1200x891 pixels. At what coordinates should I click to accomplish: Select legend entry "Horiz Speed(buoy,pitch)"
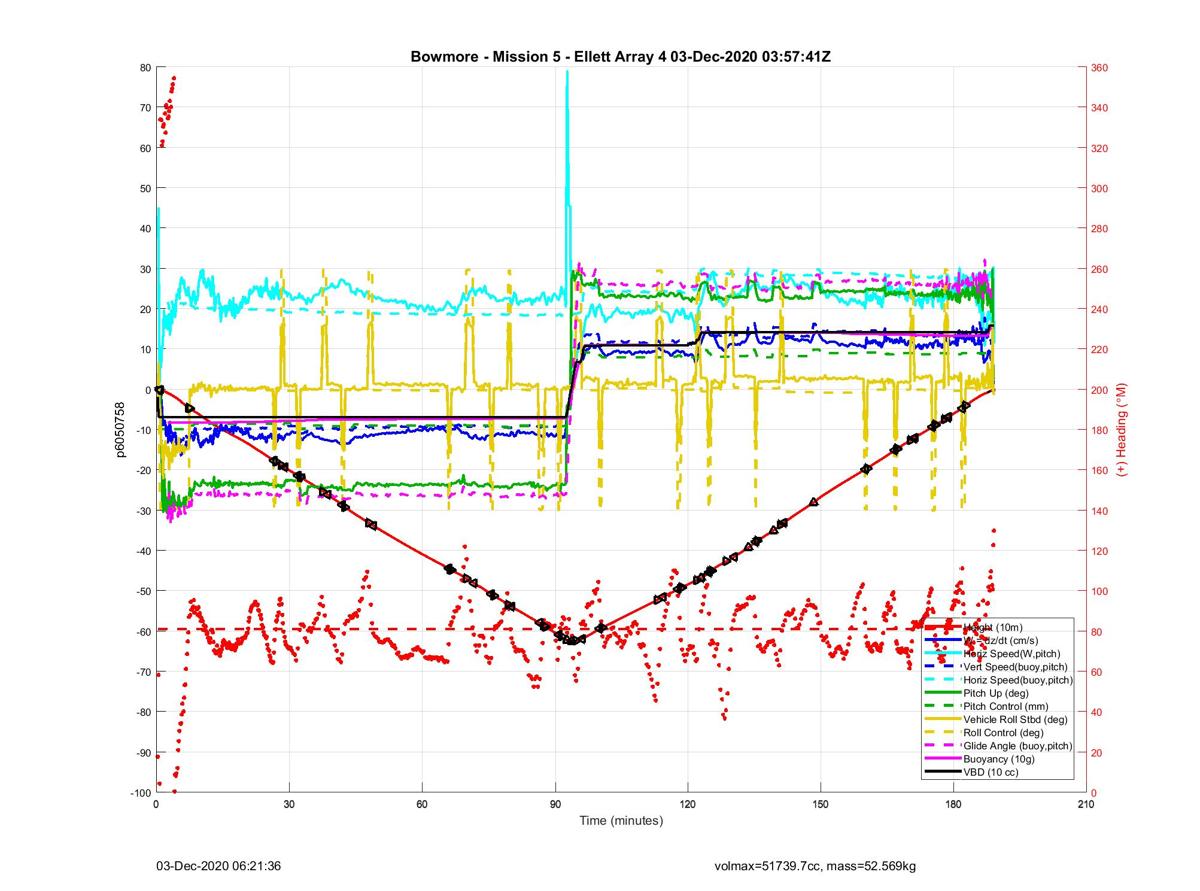(1018, 680)
